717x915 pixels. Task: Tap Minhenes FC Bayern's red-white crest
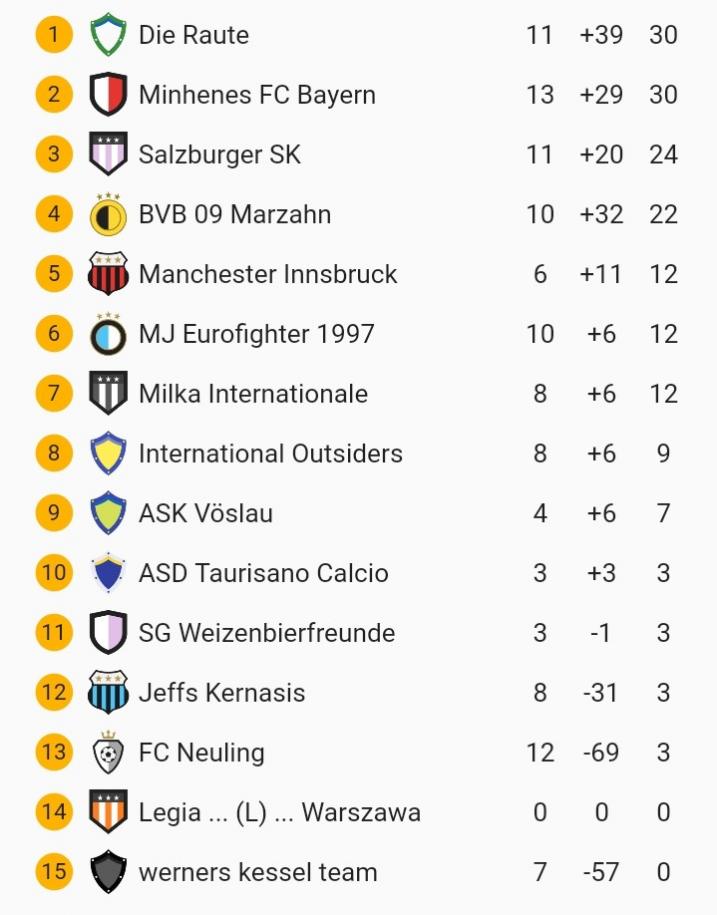[107, 95]
